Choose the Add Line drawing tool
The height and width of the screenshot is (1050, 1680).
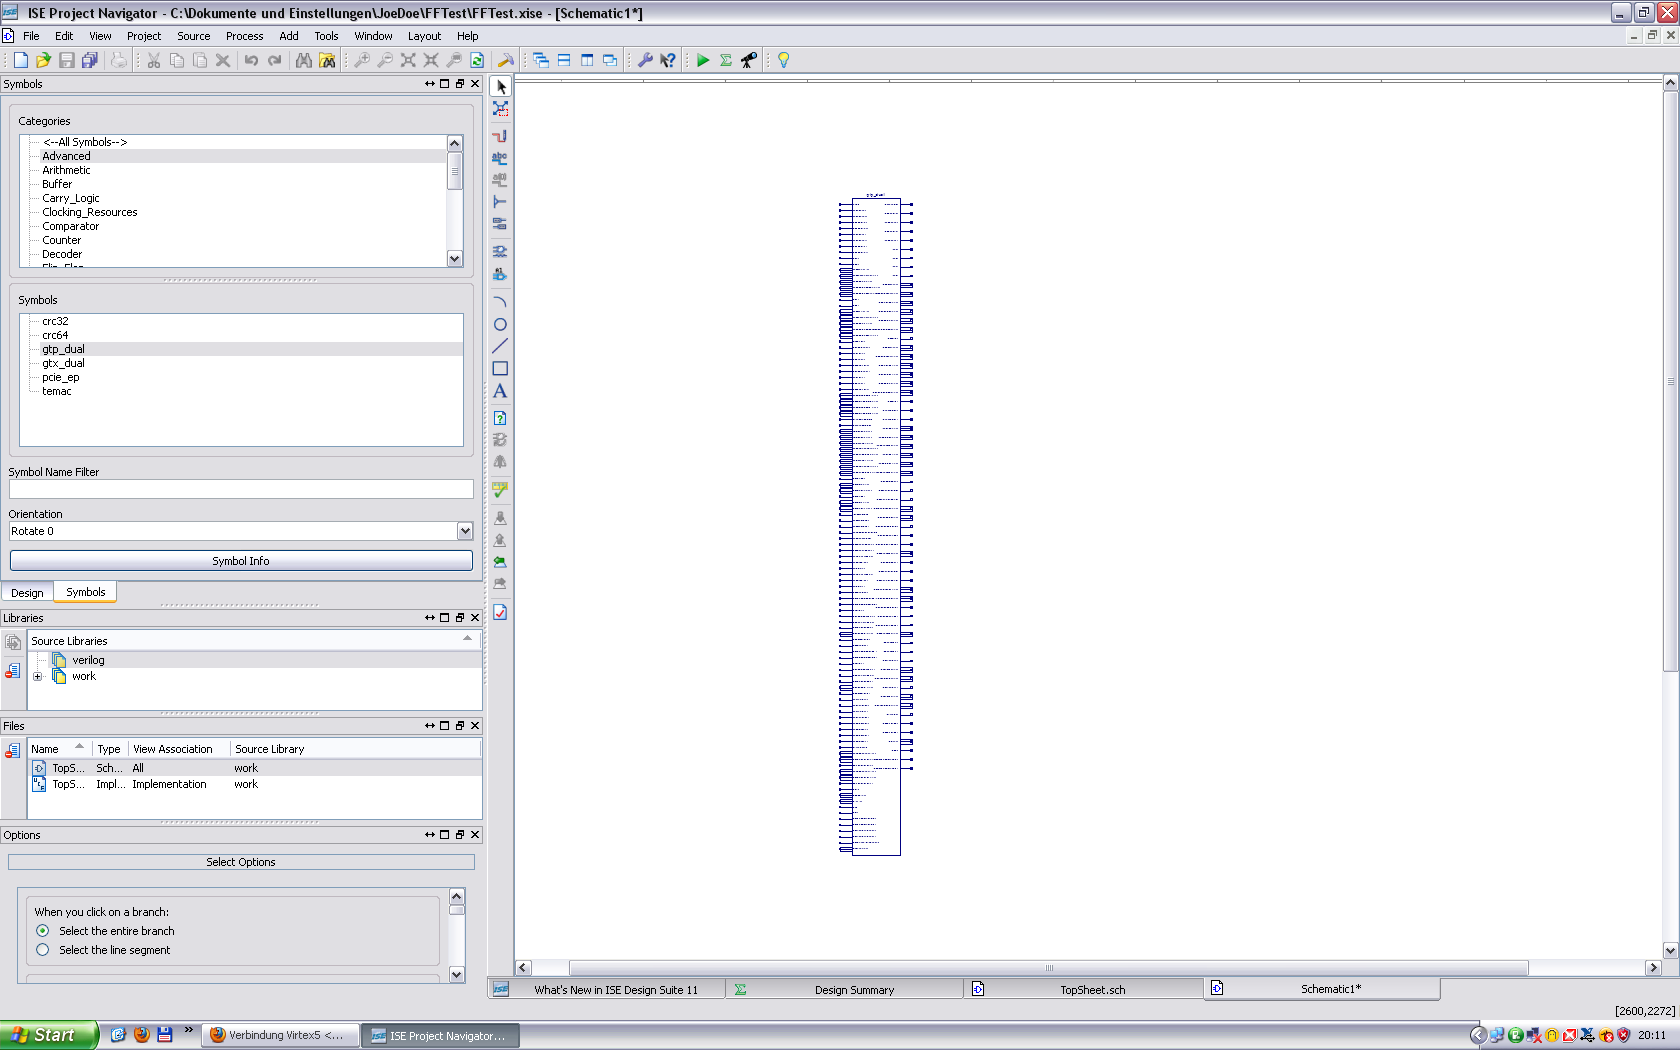coord(500,346)
